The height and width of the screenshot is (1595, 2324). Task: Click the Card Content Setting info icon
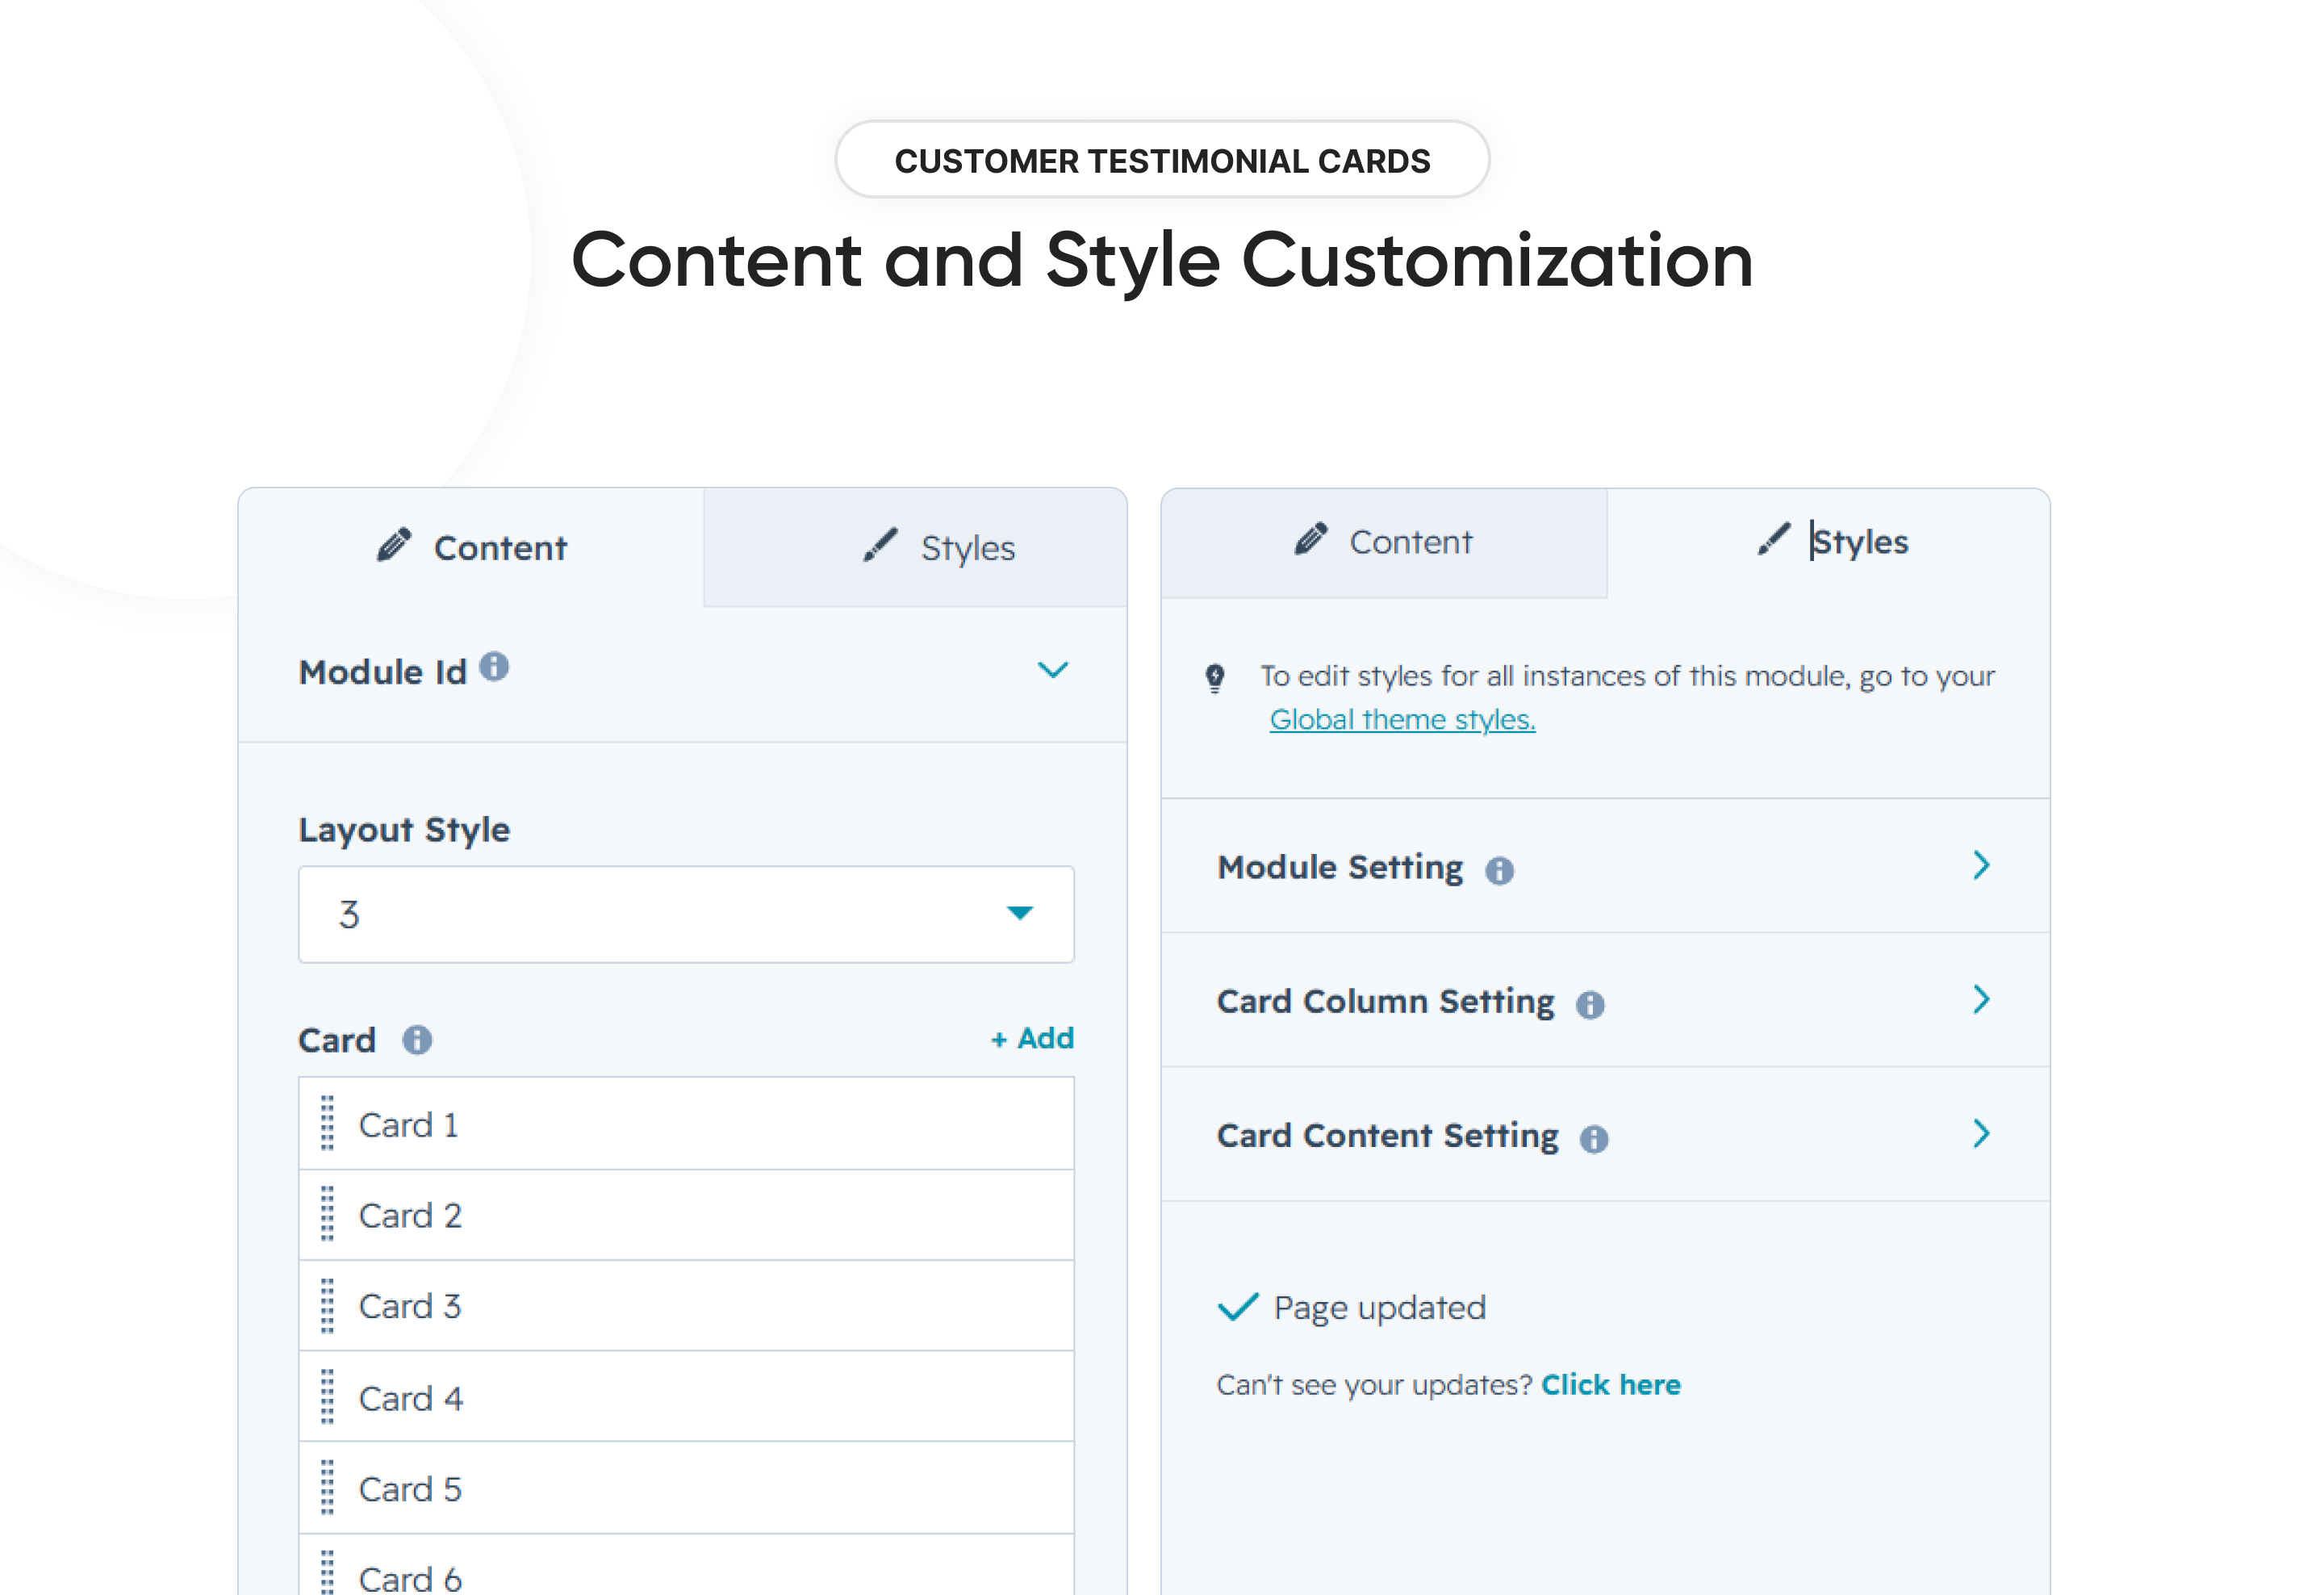[1594, 1139]
